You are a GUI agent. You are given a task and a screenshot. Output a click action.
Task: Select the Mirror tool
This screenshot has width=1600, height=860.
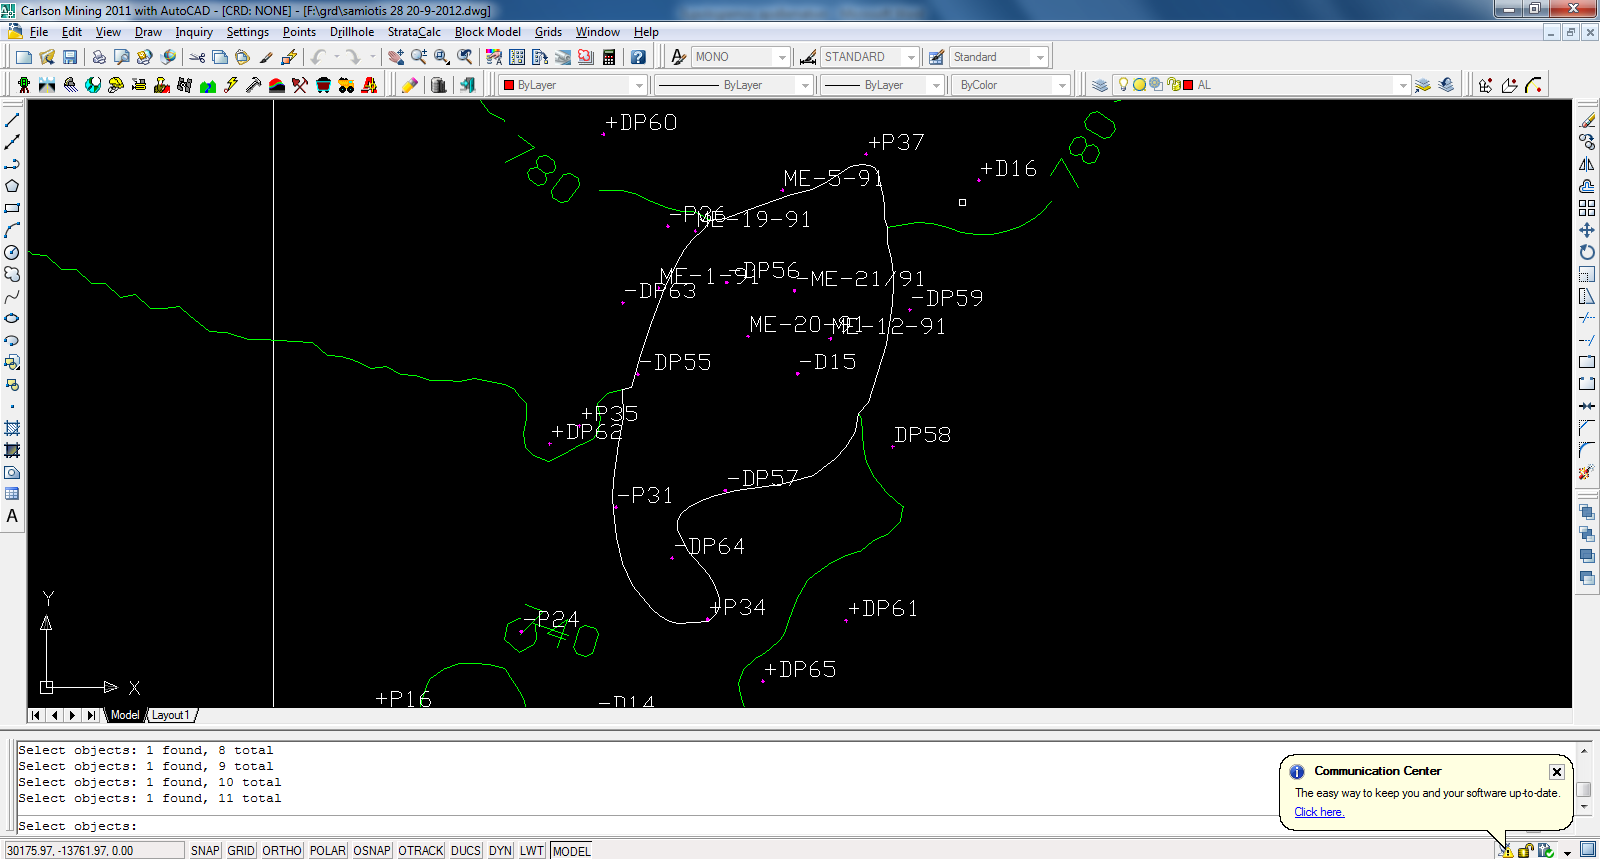click(1587, 164)
